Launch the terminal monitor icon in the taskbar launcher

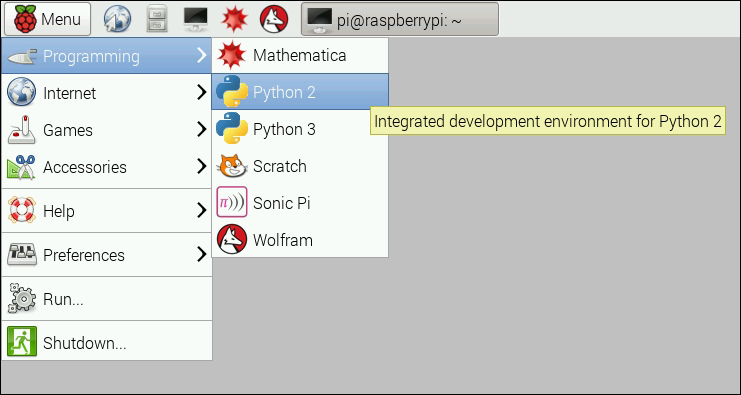196,19
